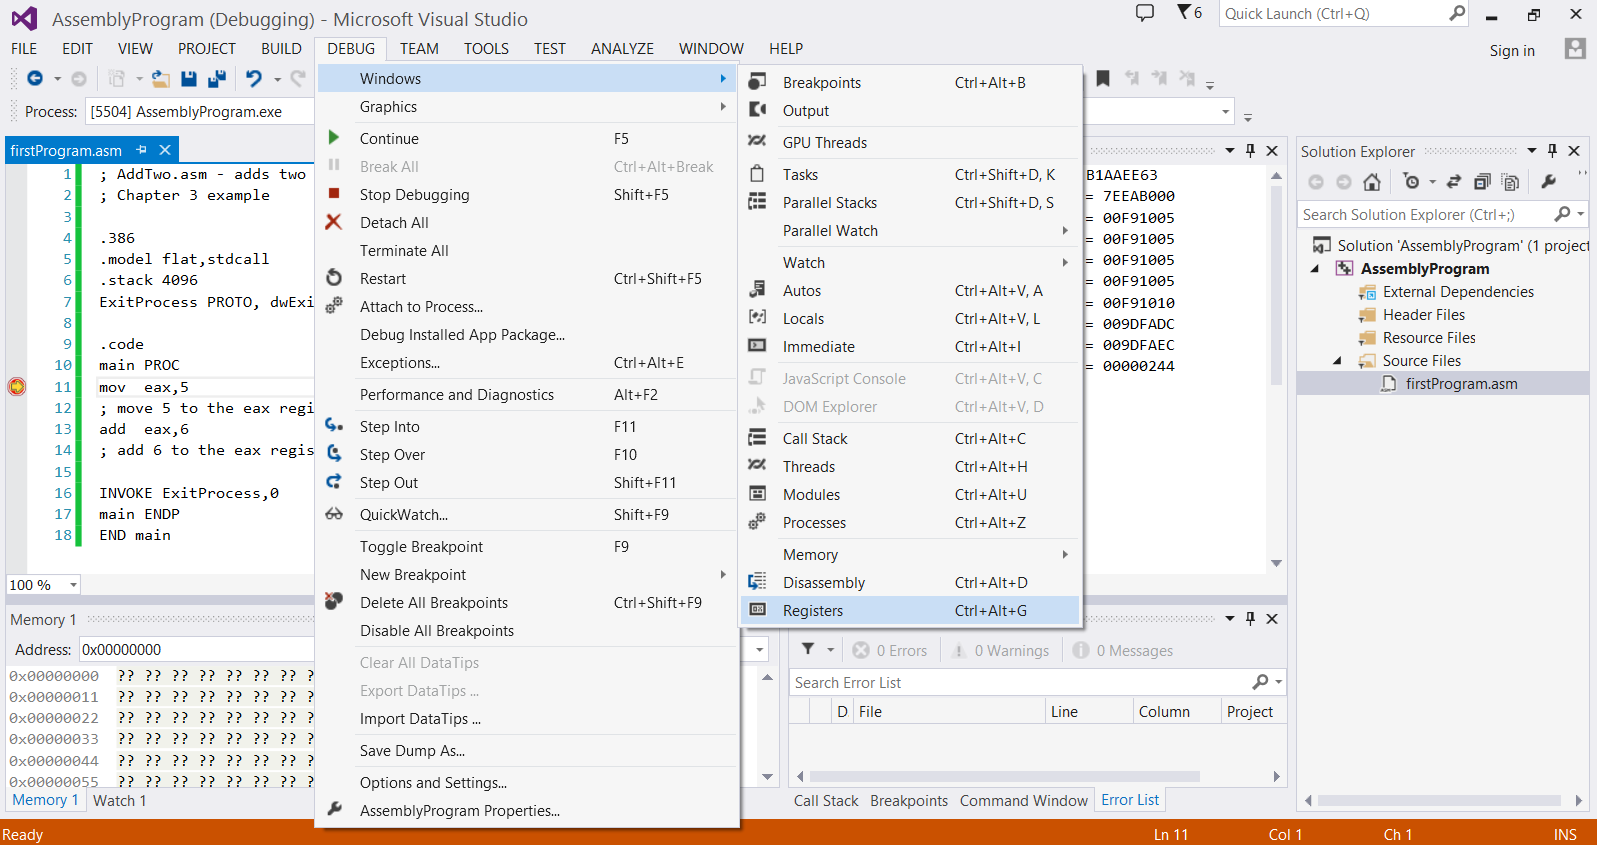Click the Registers window vertical scrollbar

point(1276,285)
